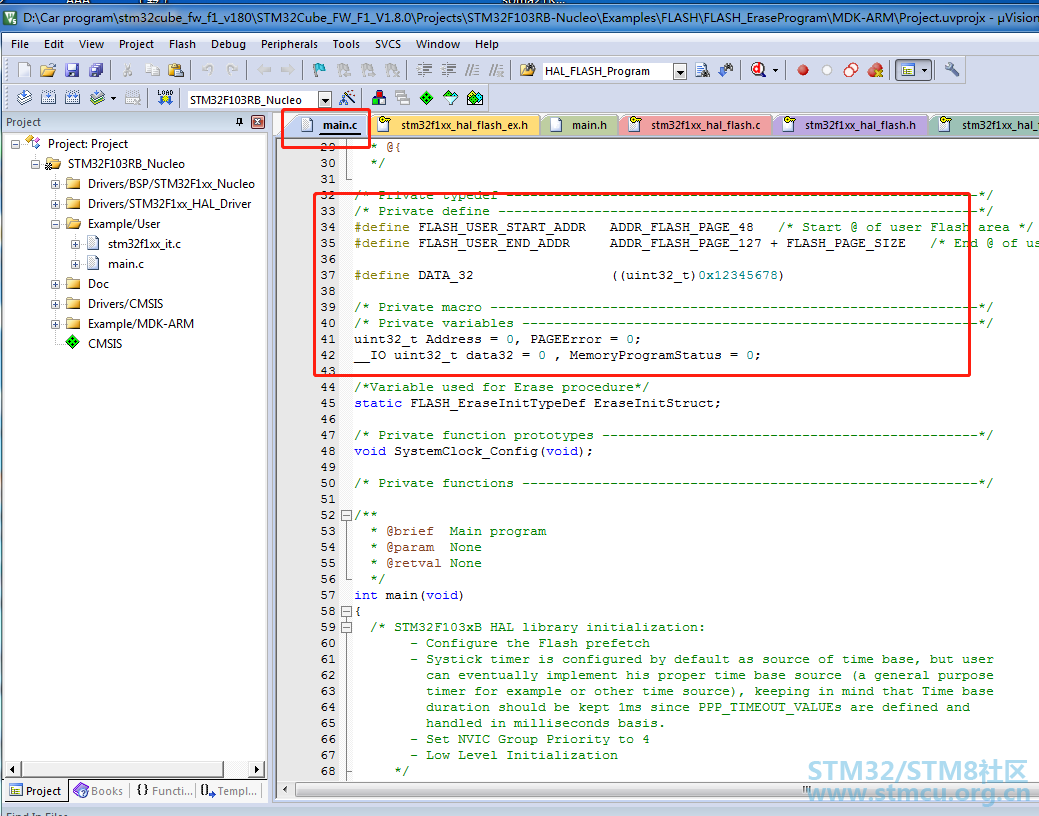
Task: Expand the Drivers/BSP/STM32F1xx_Nucleo folder
Action: tap(56, 184)
